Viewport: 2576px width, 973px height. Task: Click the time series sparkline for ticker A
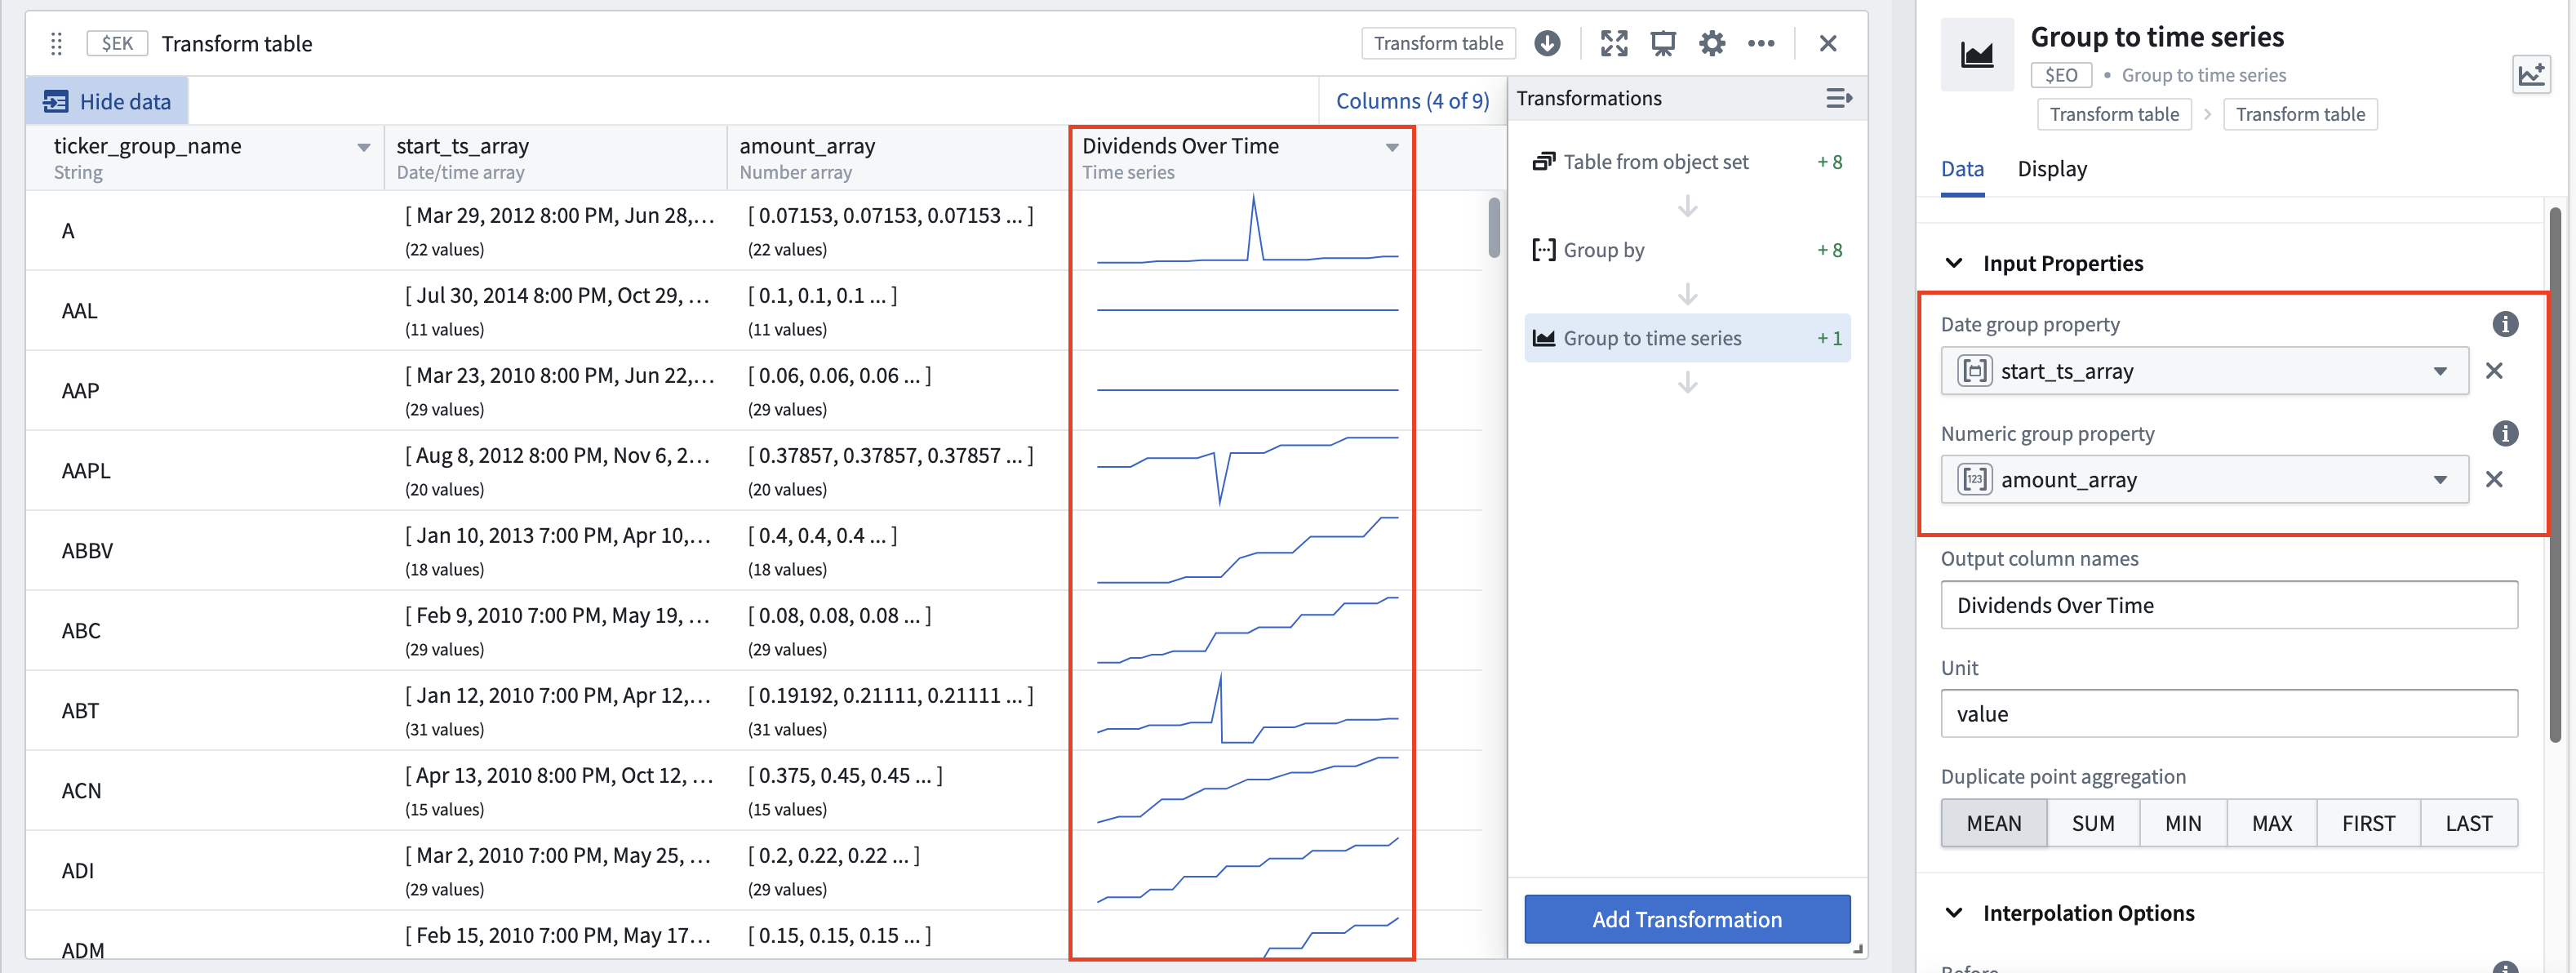[x=1246, y=230]
